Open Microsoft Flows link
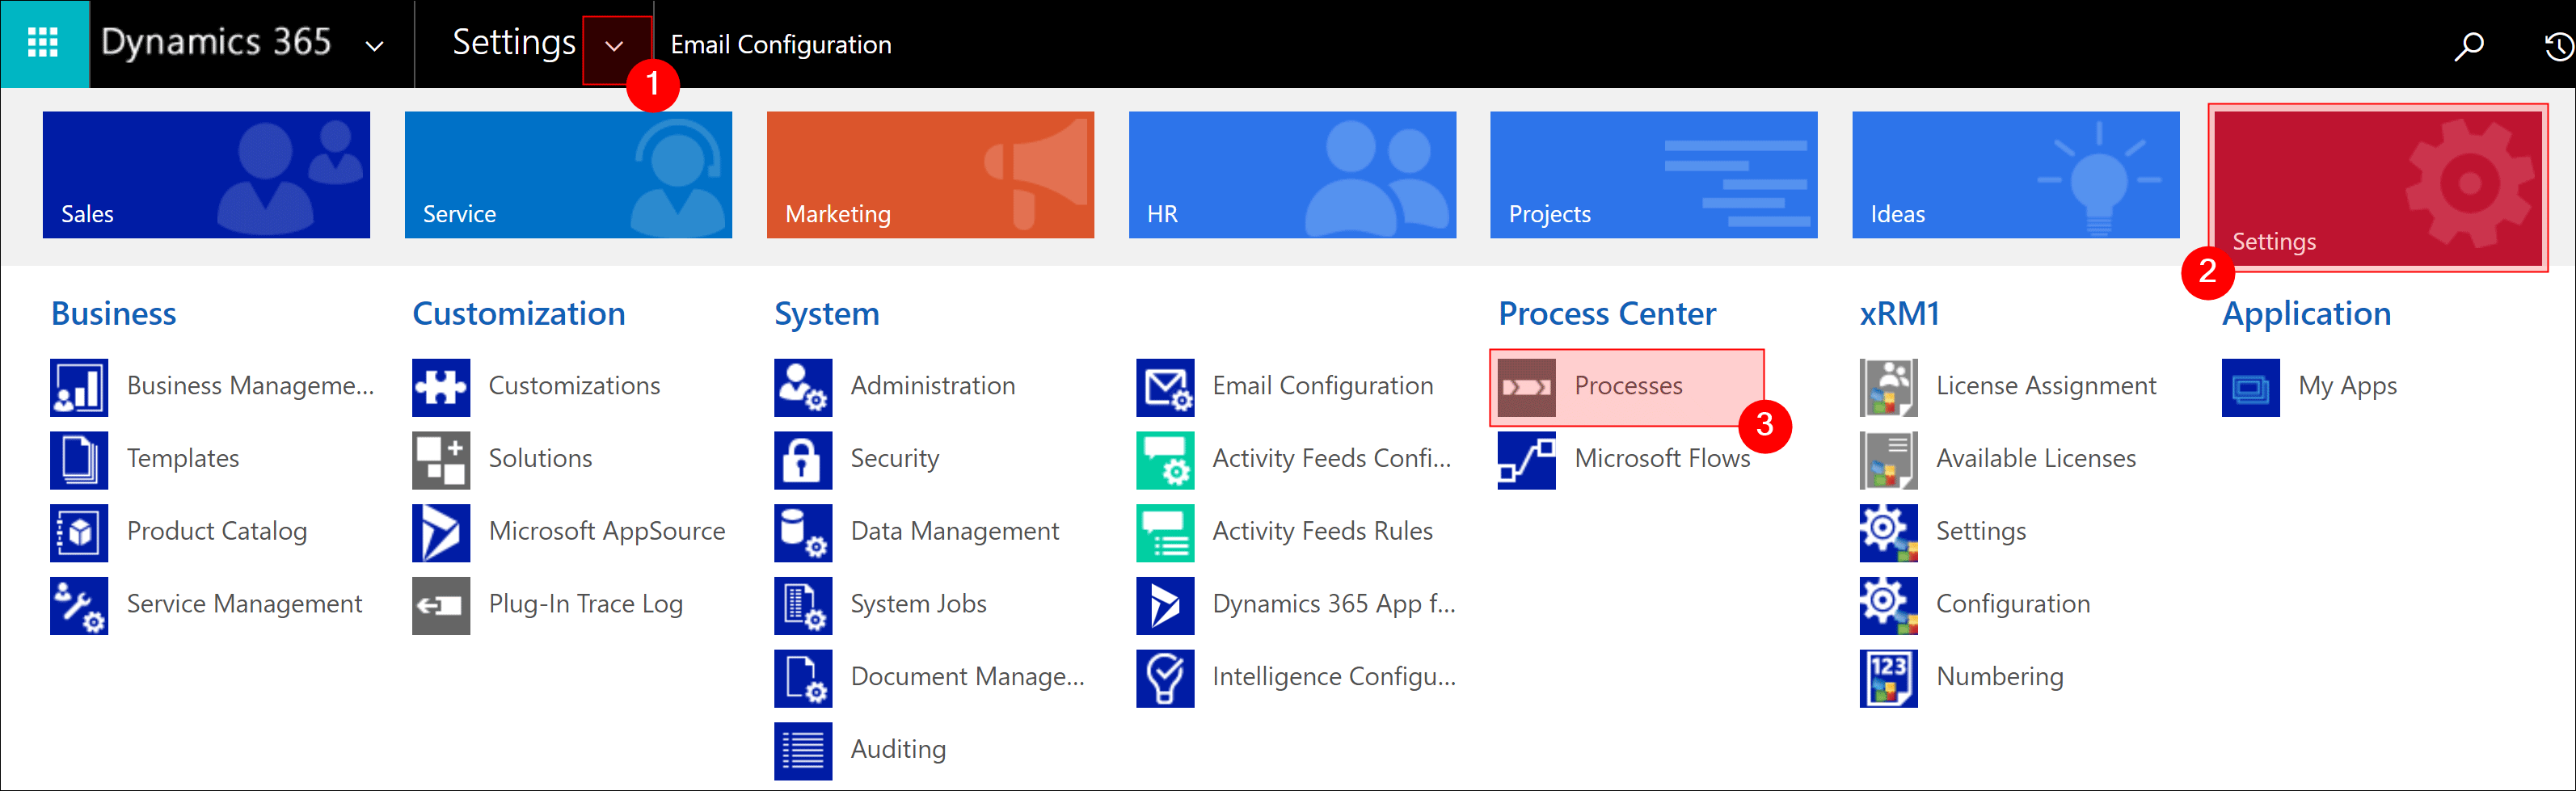Image resolution: width=2576 pixels, height=791 pixels. tap(1662, 459)
